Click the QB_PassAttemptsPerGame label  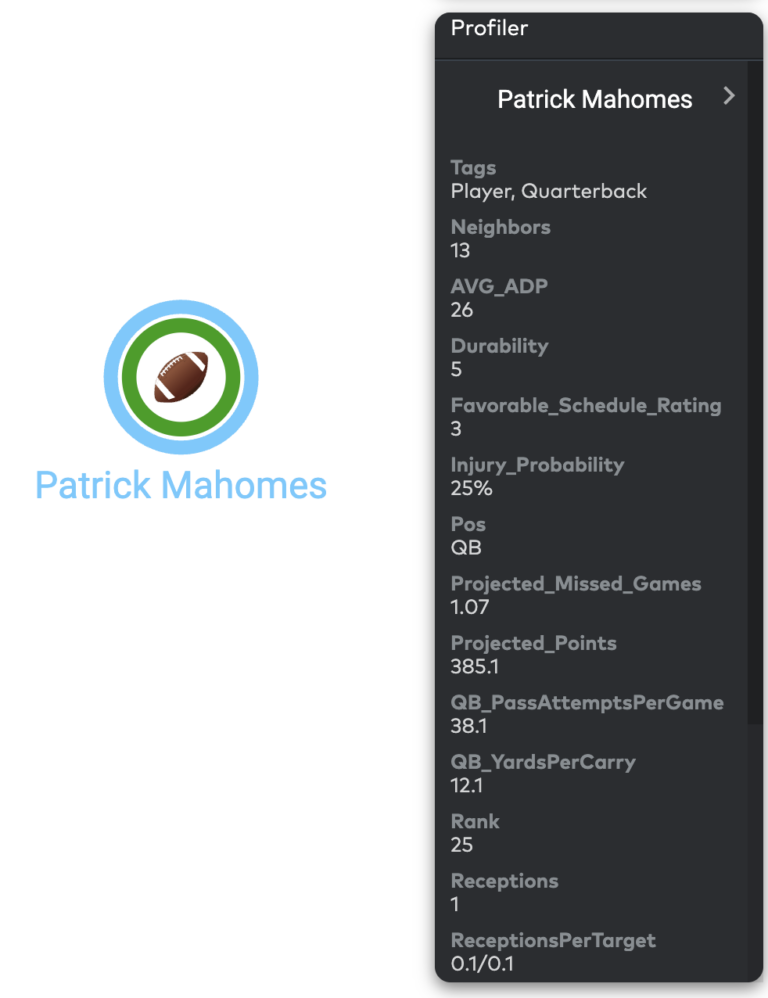(587, 703)
